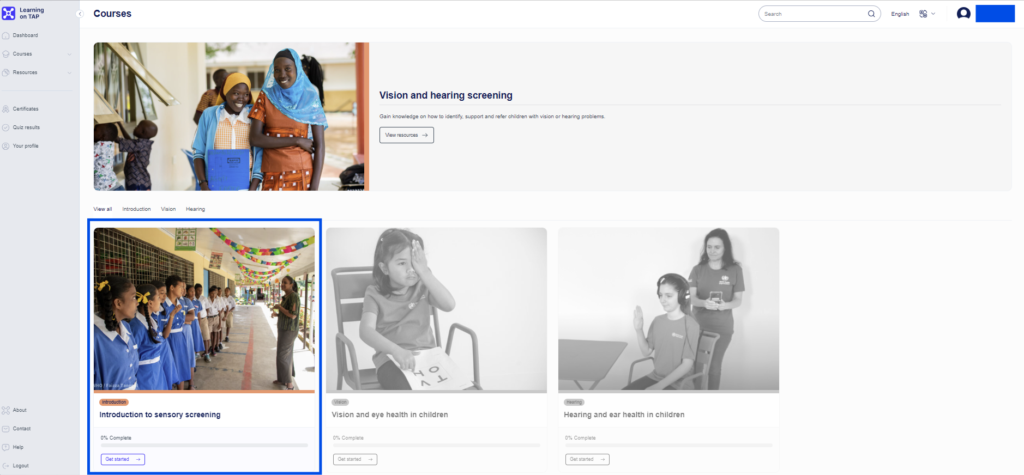Viewport: 1024px width, 475px height.
Task: Open the English language dropdown
Action: point(900,14)
